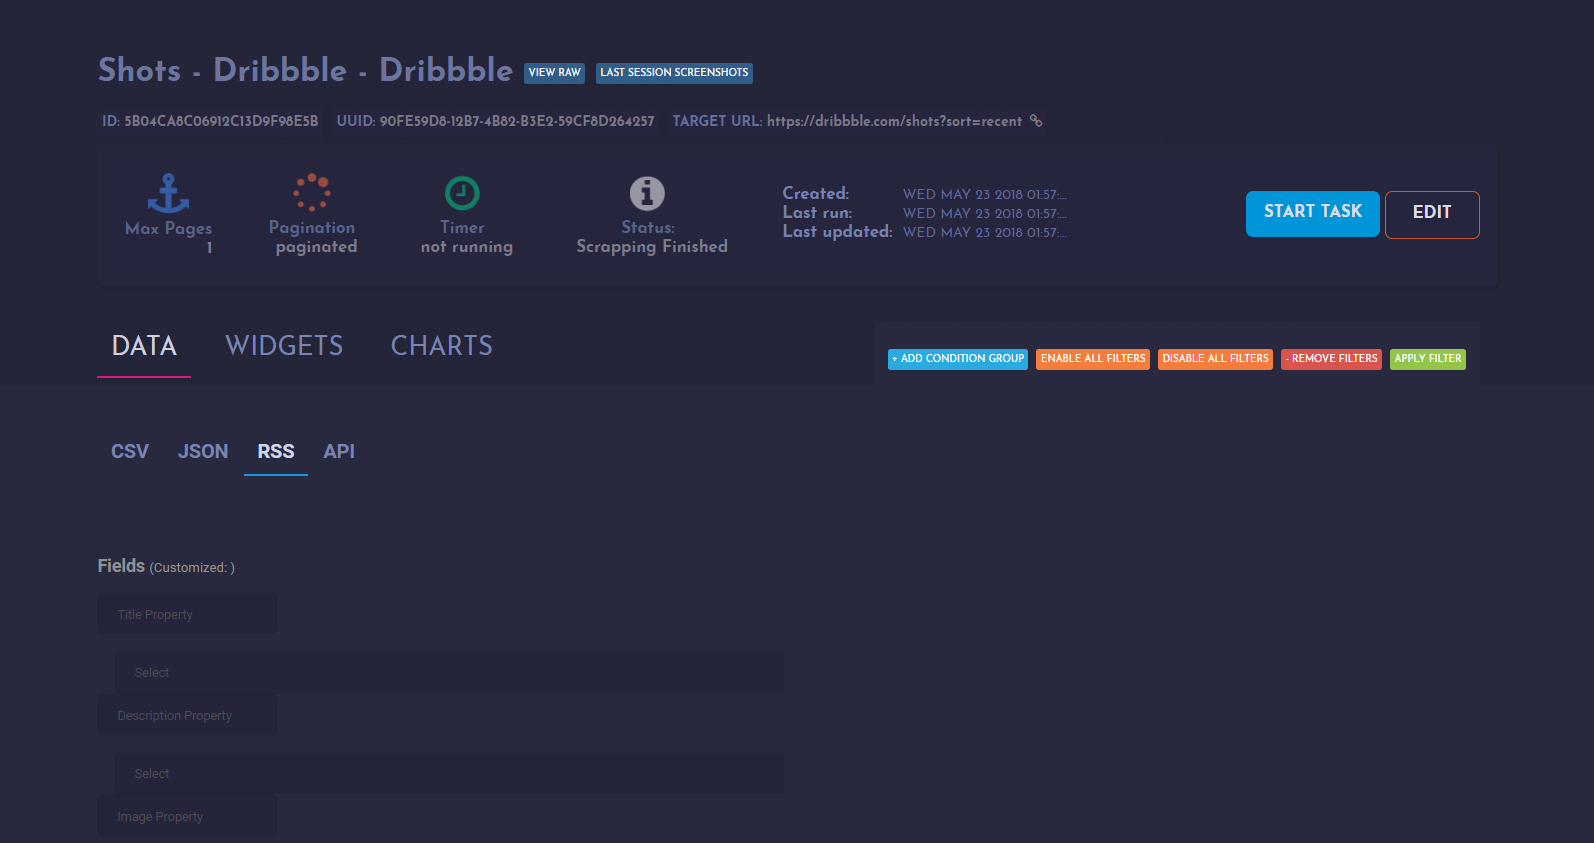The height and width of the screenshot is (843, 1594).
Task: Enable all filters
Action: click(x=1093, y=359)
